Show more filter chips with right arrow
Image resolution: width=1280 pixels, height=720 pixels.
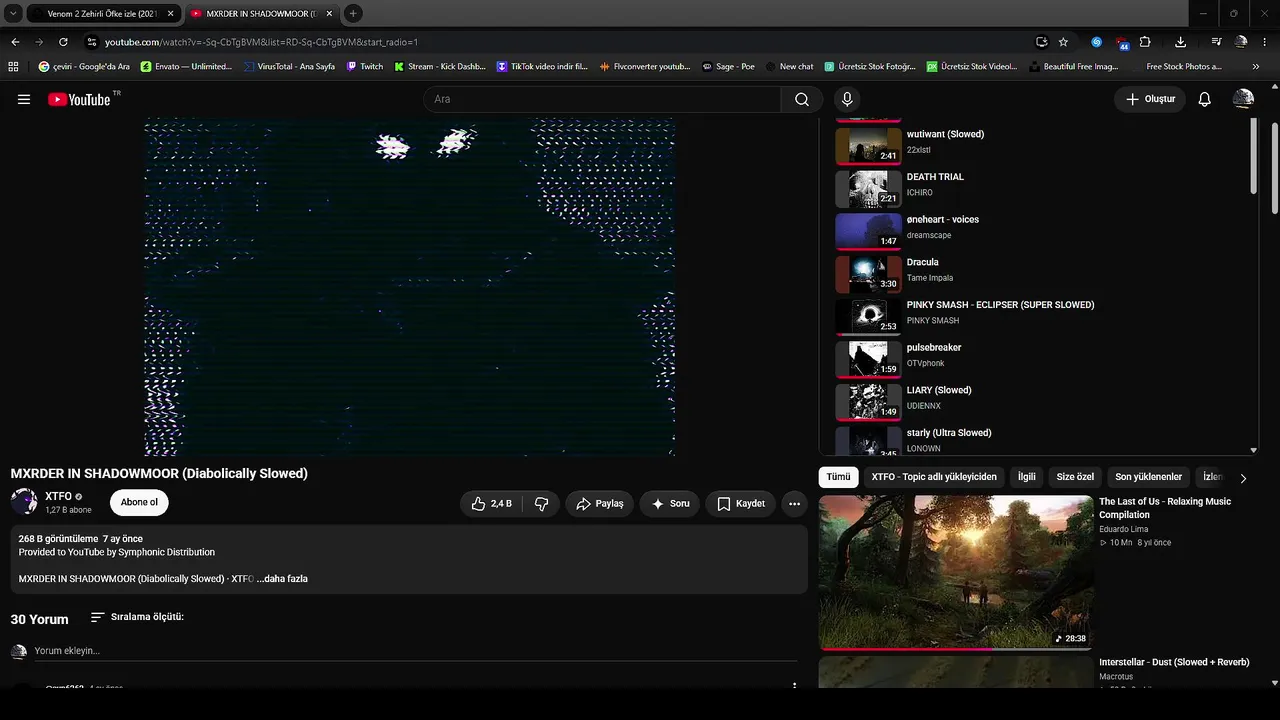1243,478
